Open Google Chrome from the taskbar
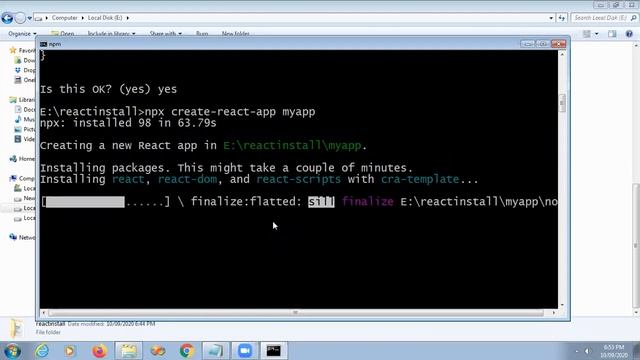 (x=187, y=351)
